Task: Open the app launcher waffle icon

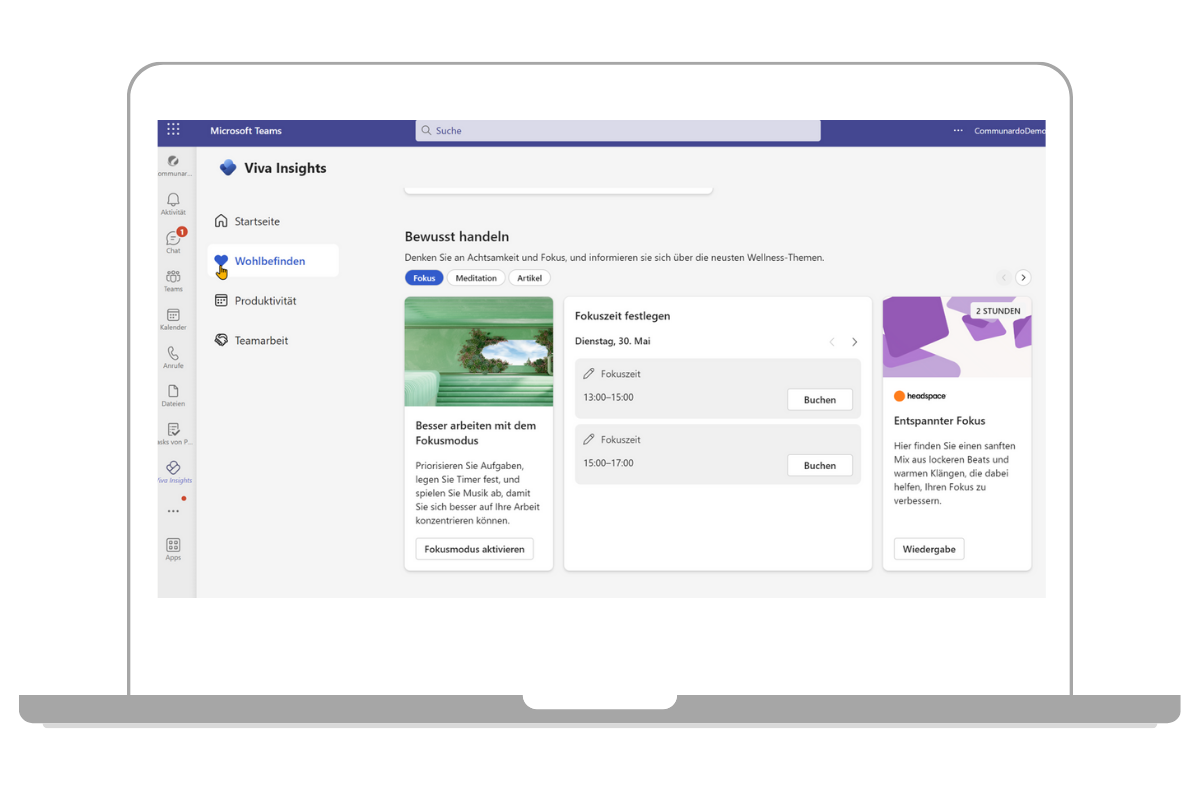Action: (173, 130)
